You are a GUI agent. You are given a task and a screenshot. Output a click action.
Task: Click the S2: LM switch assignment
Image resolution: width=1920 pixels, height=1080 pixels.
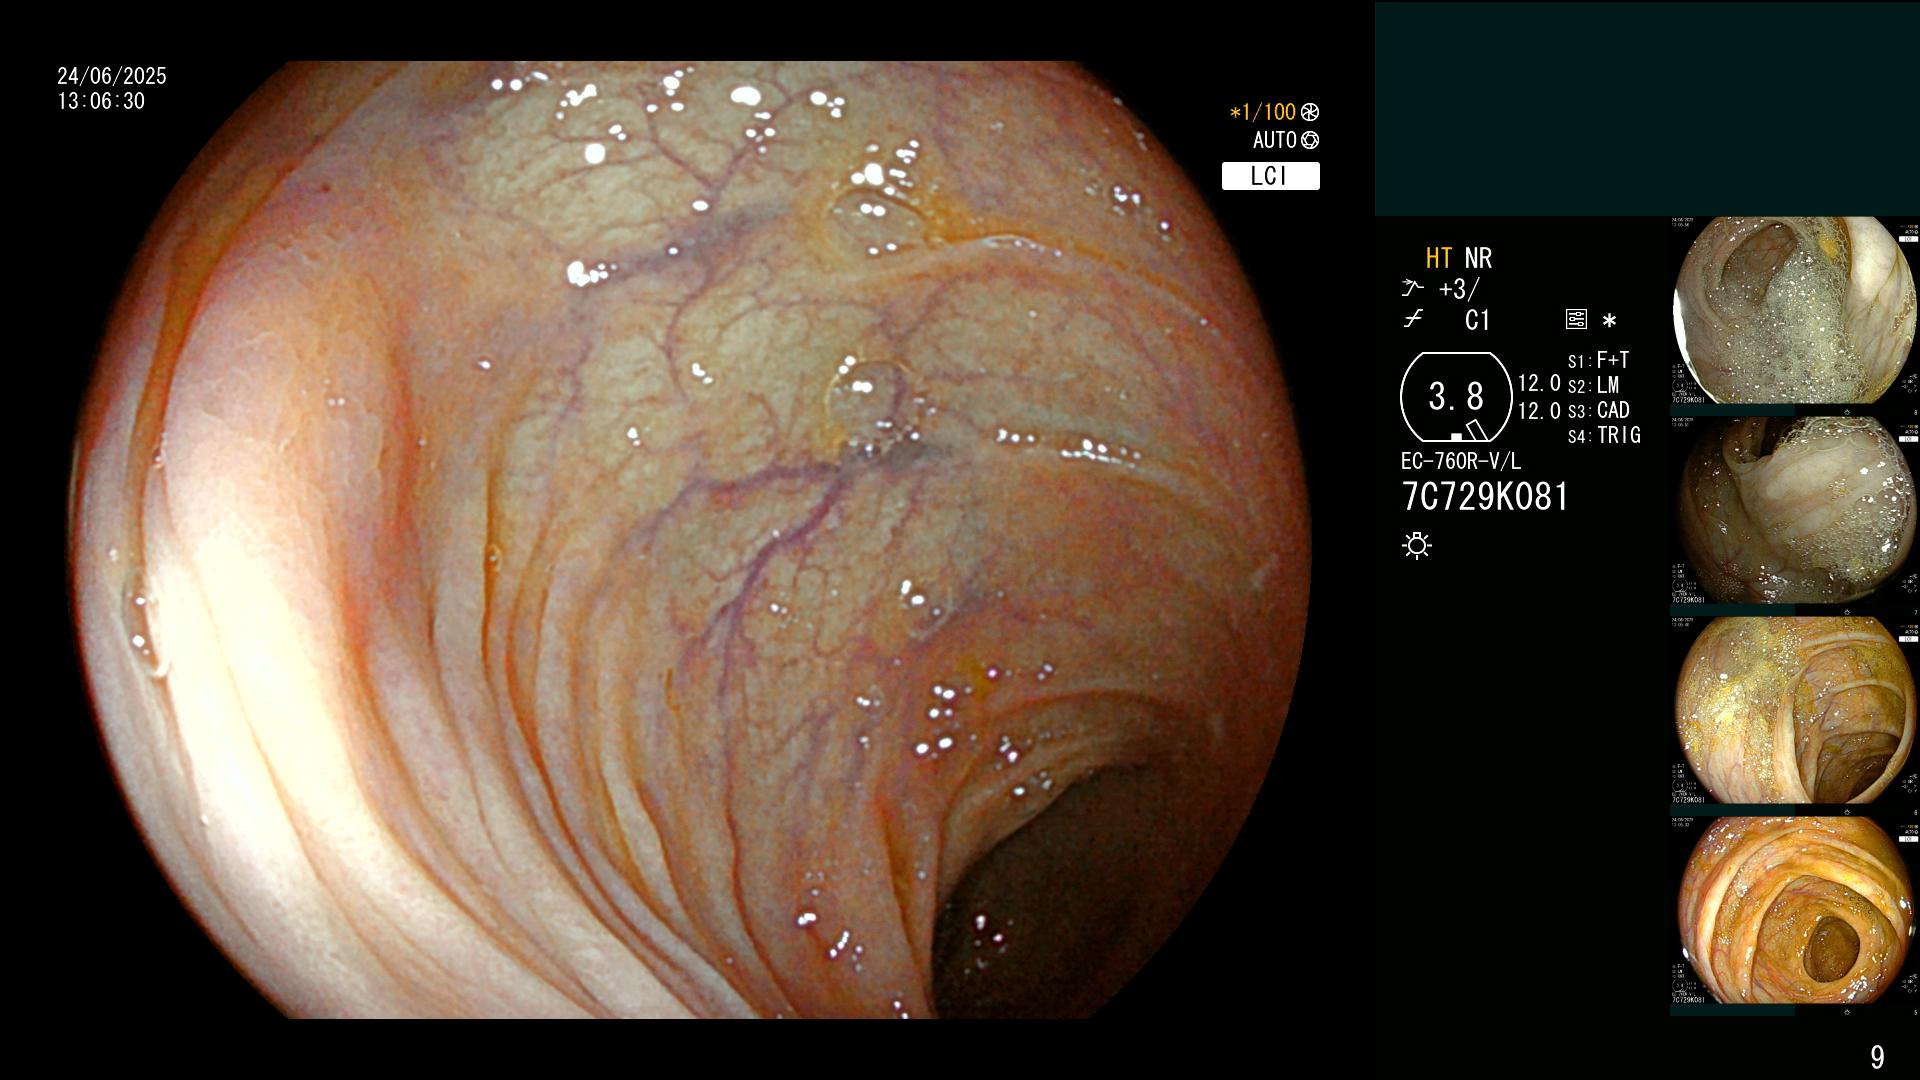coord(1593,386)
